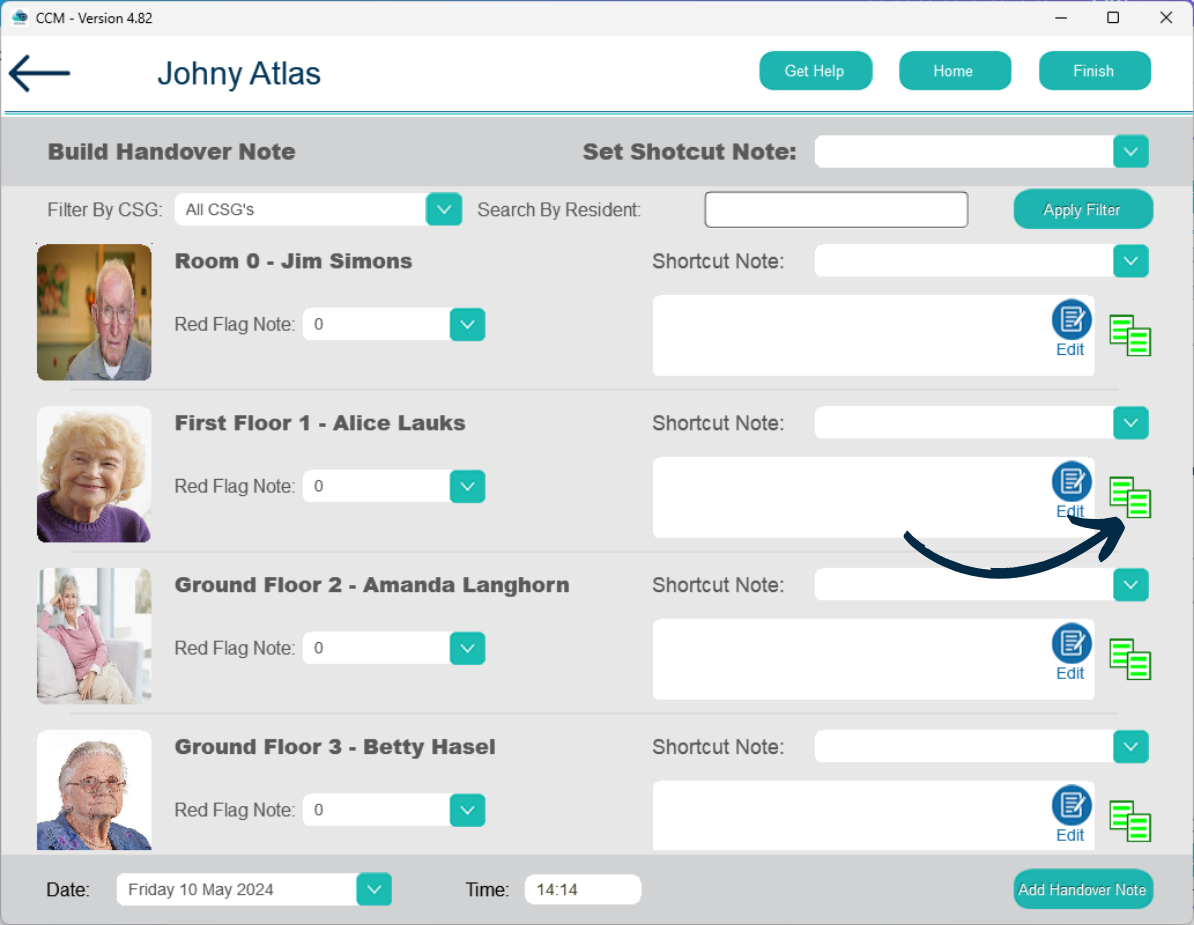Click the Get Help button

pos(815,71)
